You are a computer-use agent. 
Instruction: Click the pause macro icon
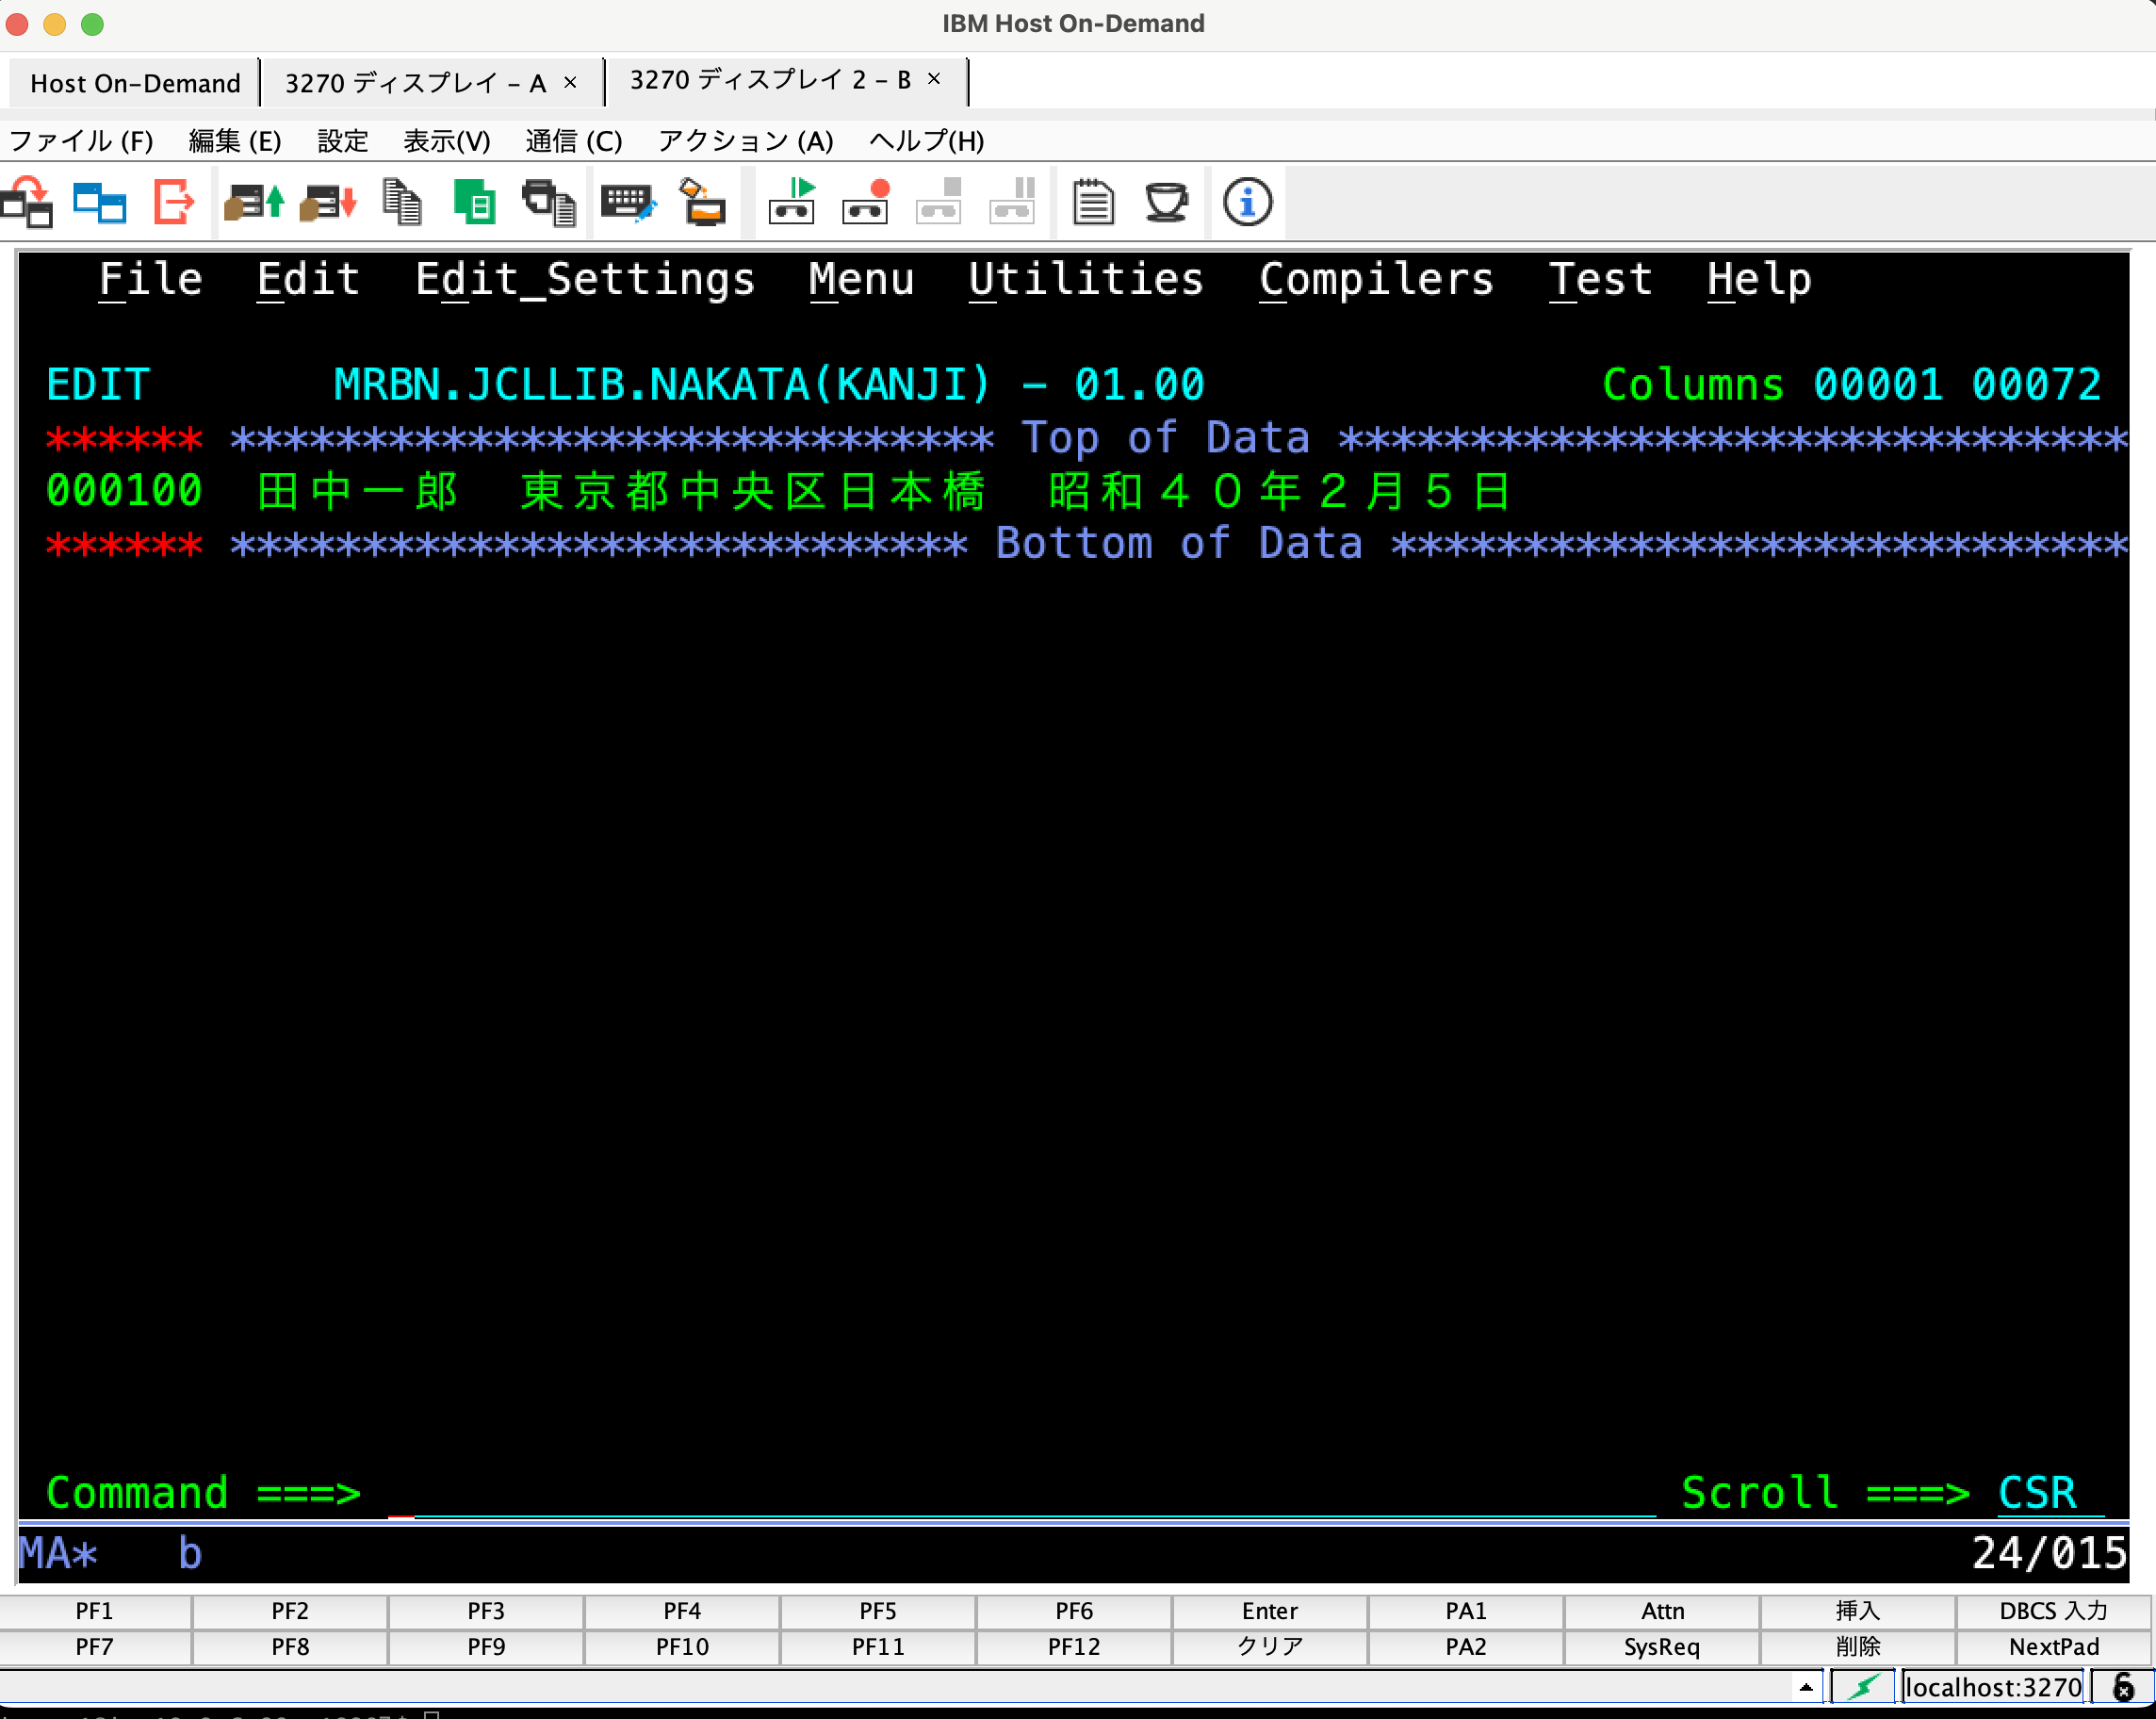[1013, 203]
